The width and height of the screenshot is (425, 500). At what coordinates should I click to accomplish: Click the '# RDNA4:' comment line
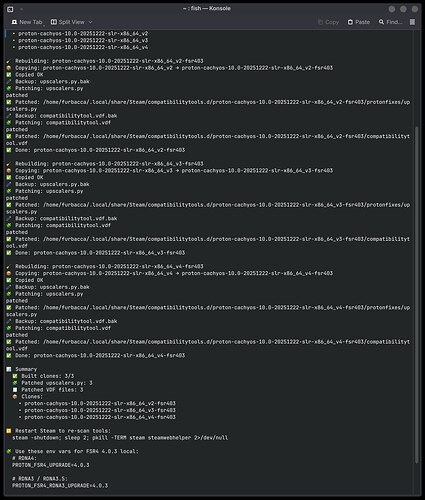(x=25, y=458)
